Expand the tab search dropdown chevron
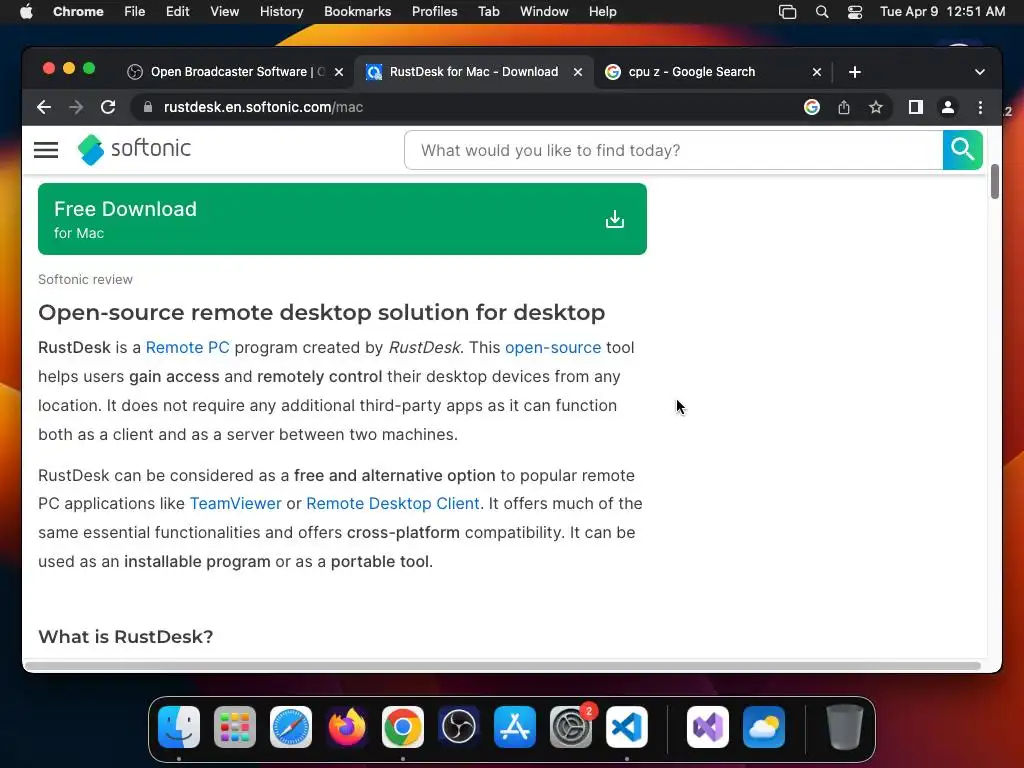This screenshot has width=1024, height=768. point(980,72)
